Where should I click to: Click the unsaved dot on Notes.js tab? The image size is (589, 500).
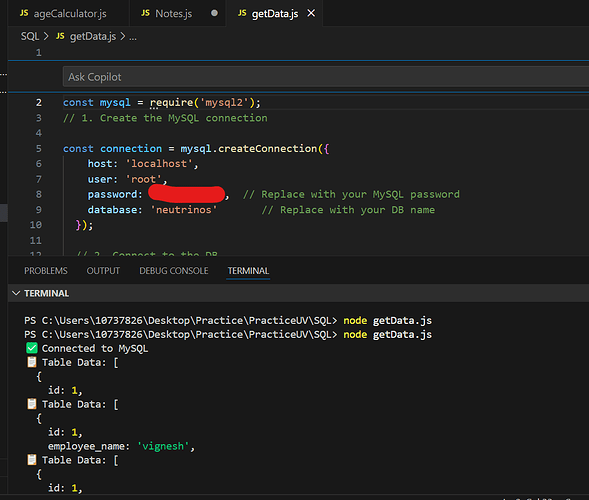tap(214, 13)
